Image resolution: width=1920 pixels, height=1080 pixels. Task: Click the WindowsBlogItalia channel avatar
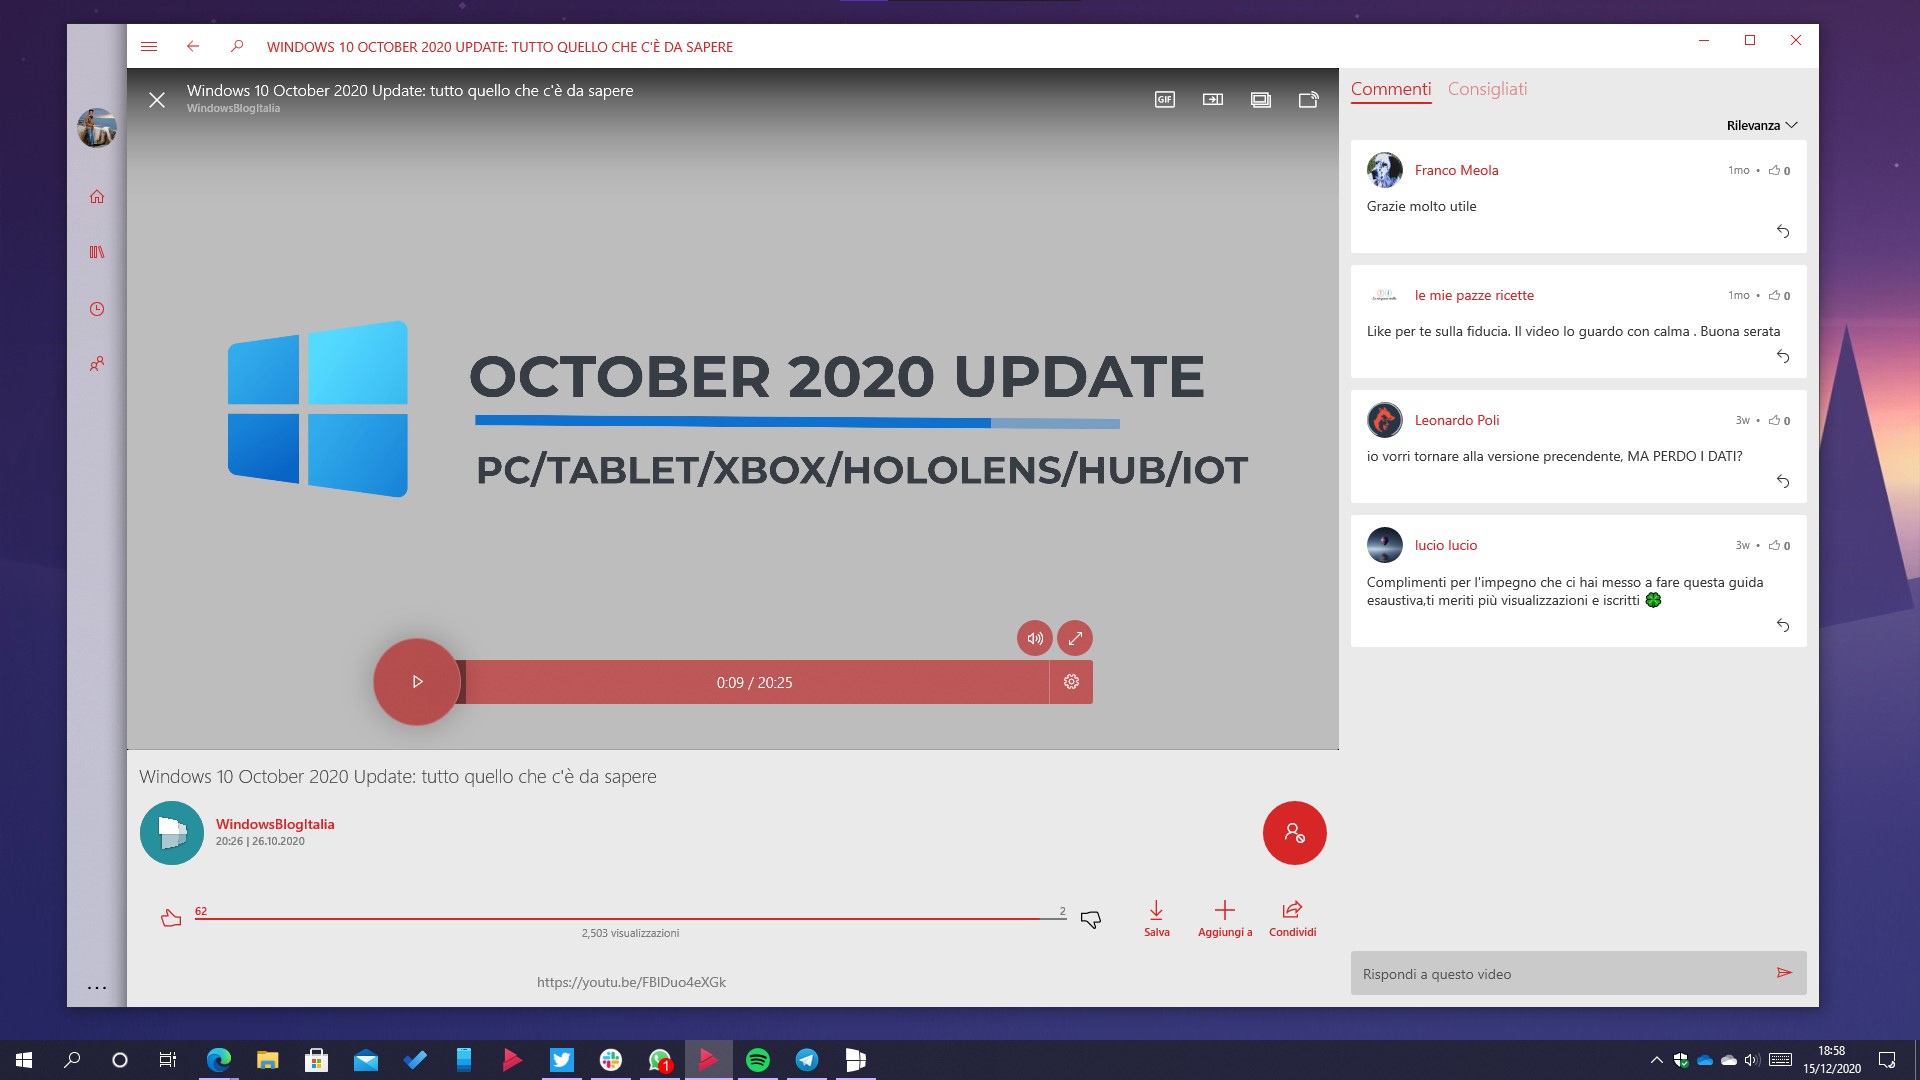(x=172, y=833)
